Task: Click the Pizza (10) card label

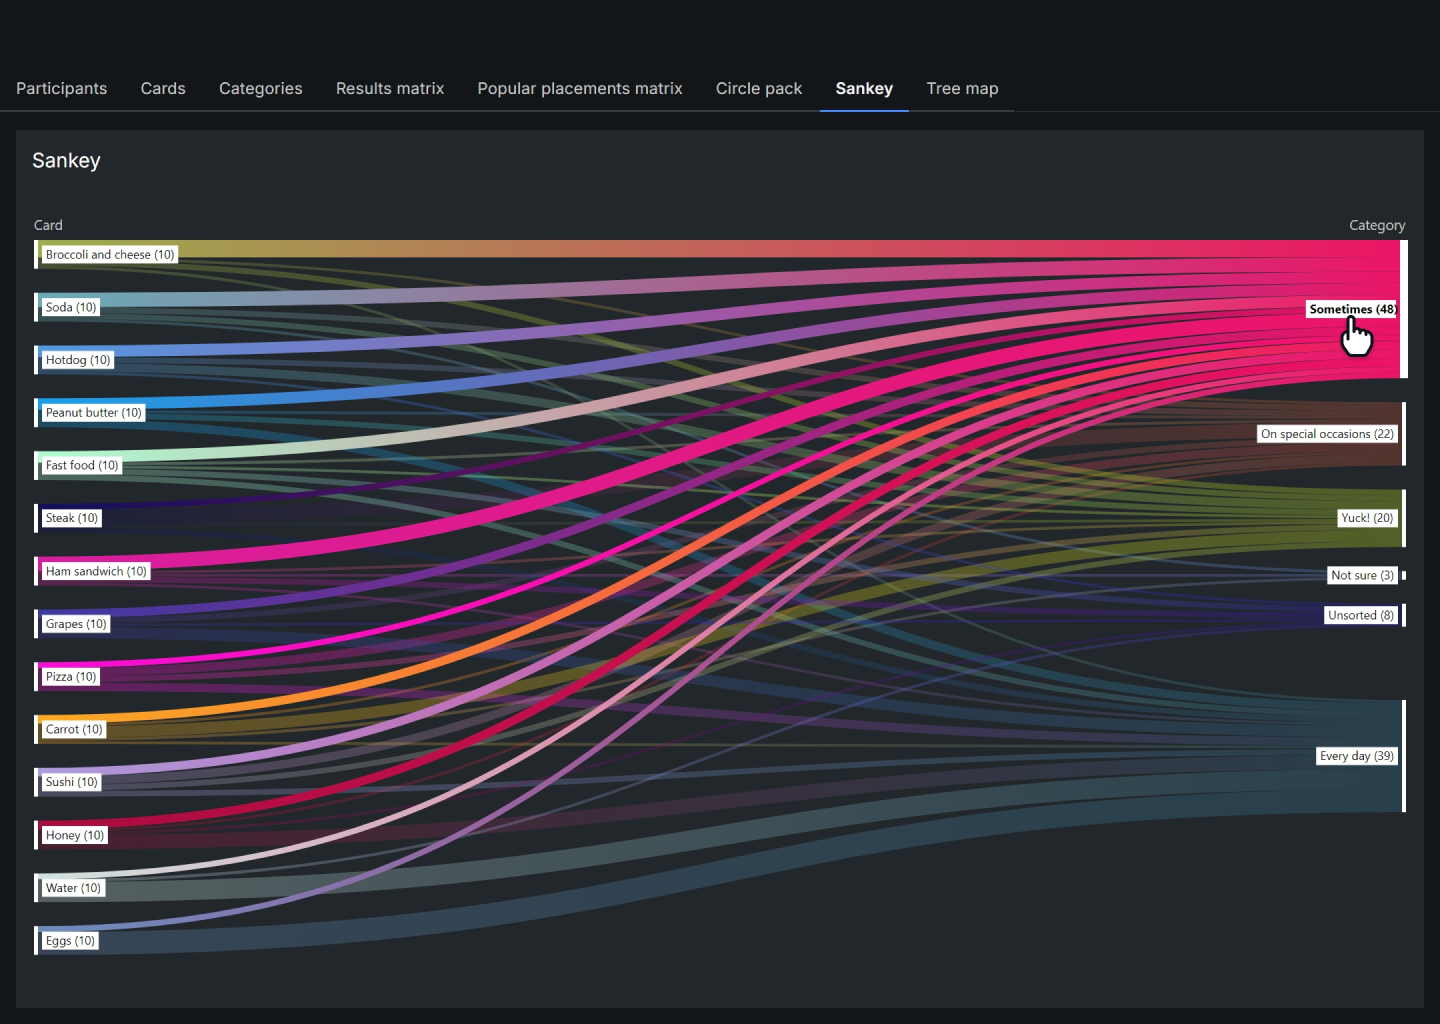Action: [71, 677]
